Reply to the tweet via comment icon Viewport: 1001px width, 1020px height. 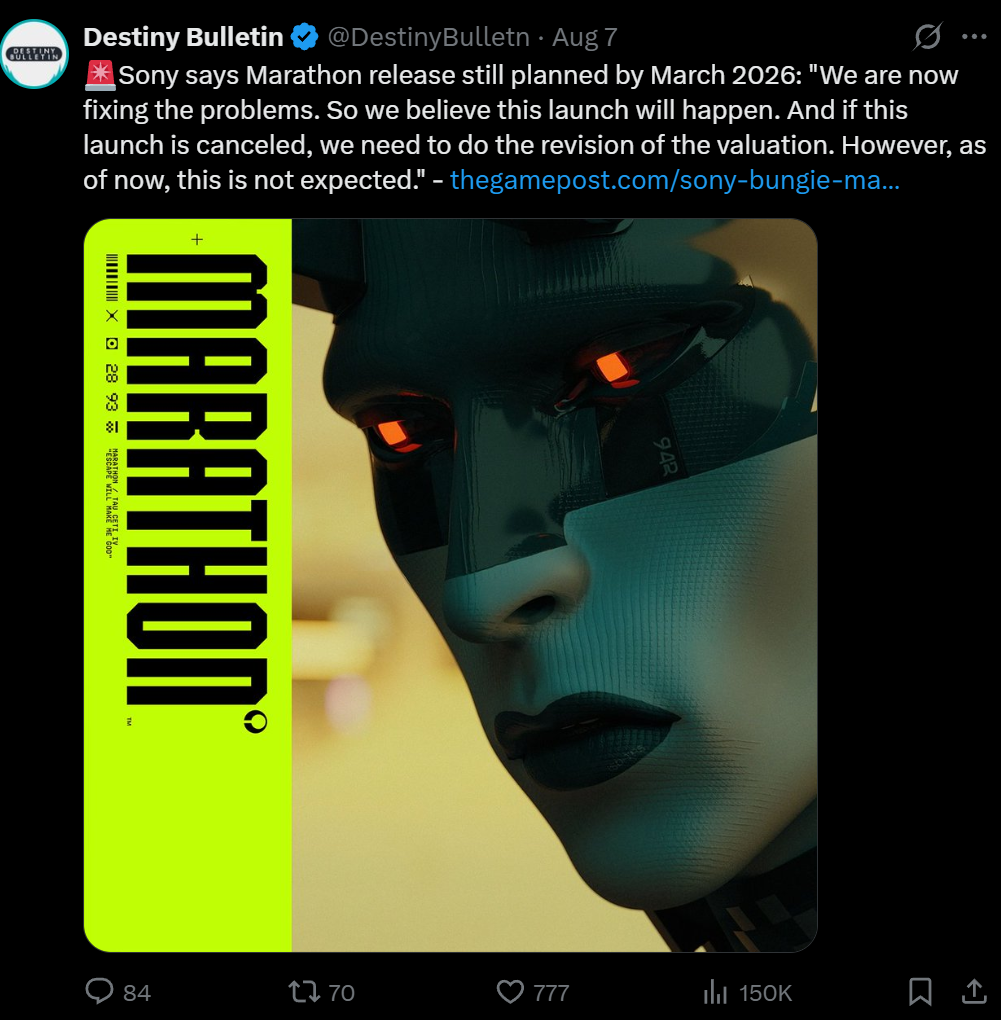(100, 991)
